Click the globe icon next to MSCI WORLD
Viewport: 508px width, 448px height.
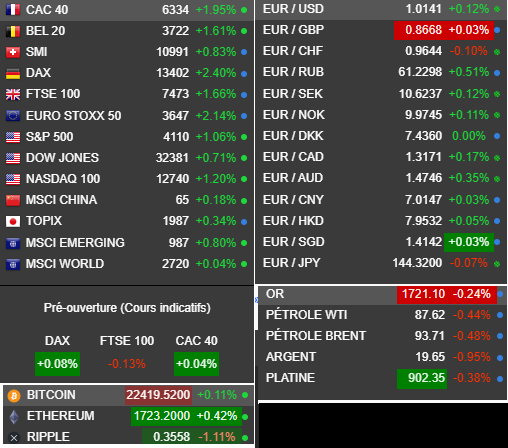[13, 264]
